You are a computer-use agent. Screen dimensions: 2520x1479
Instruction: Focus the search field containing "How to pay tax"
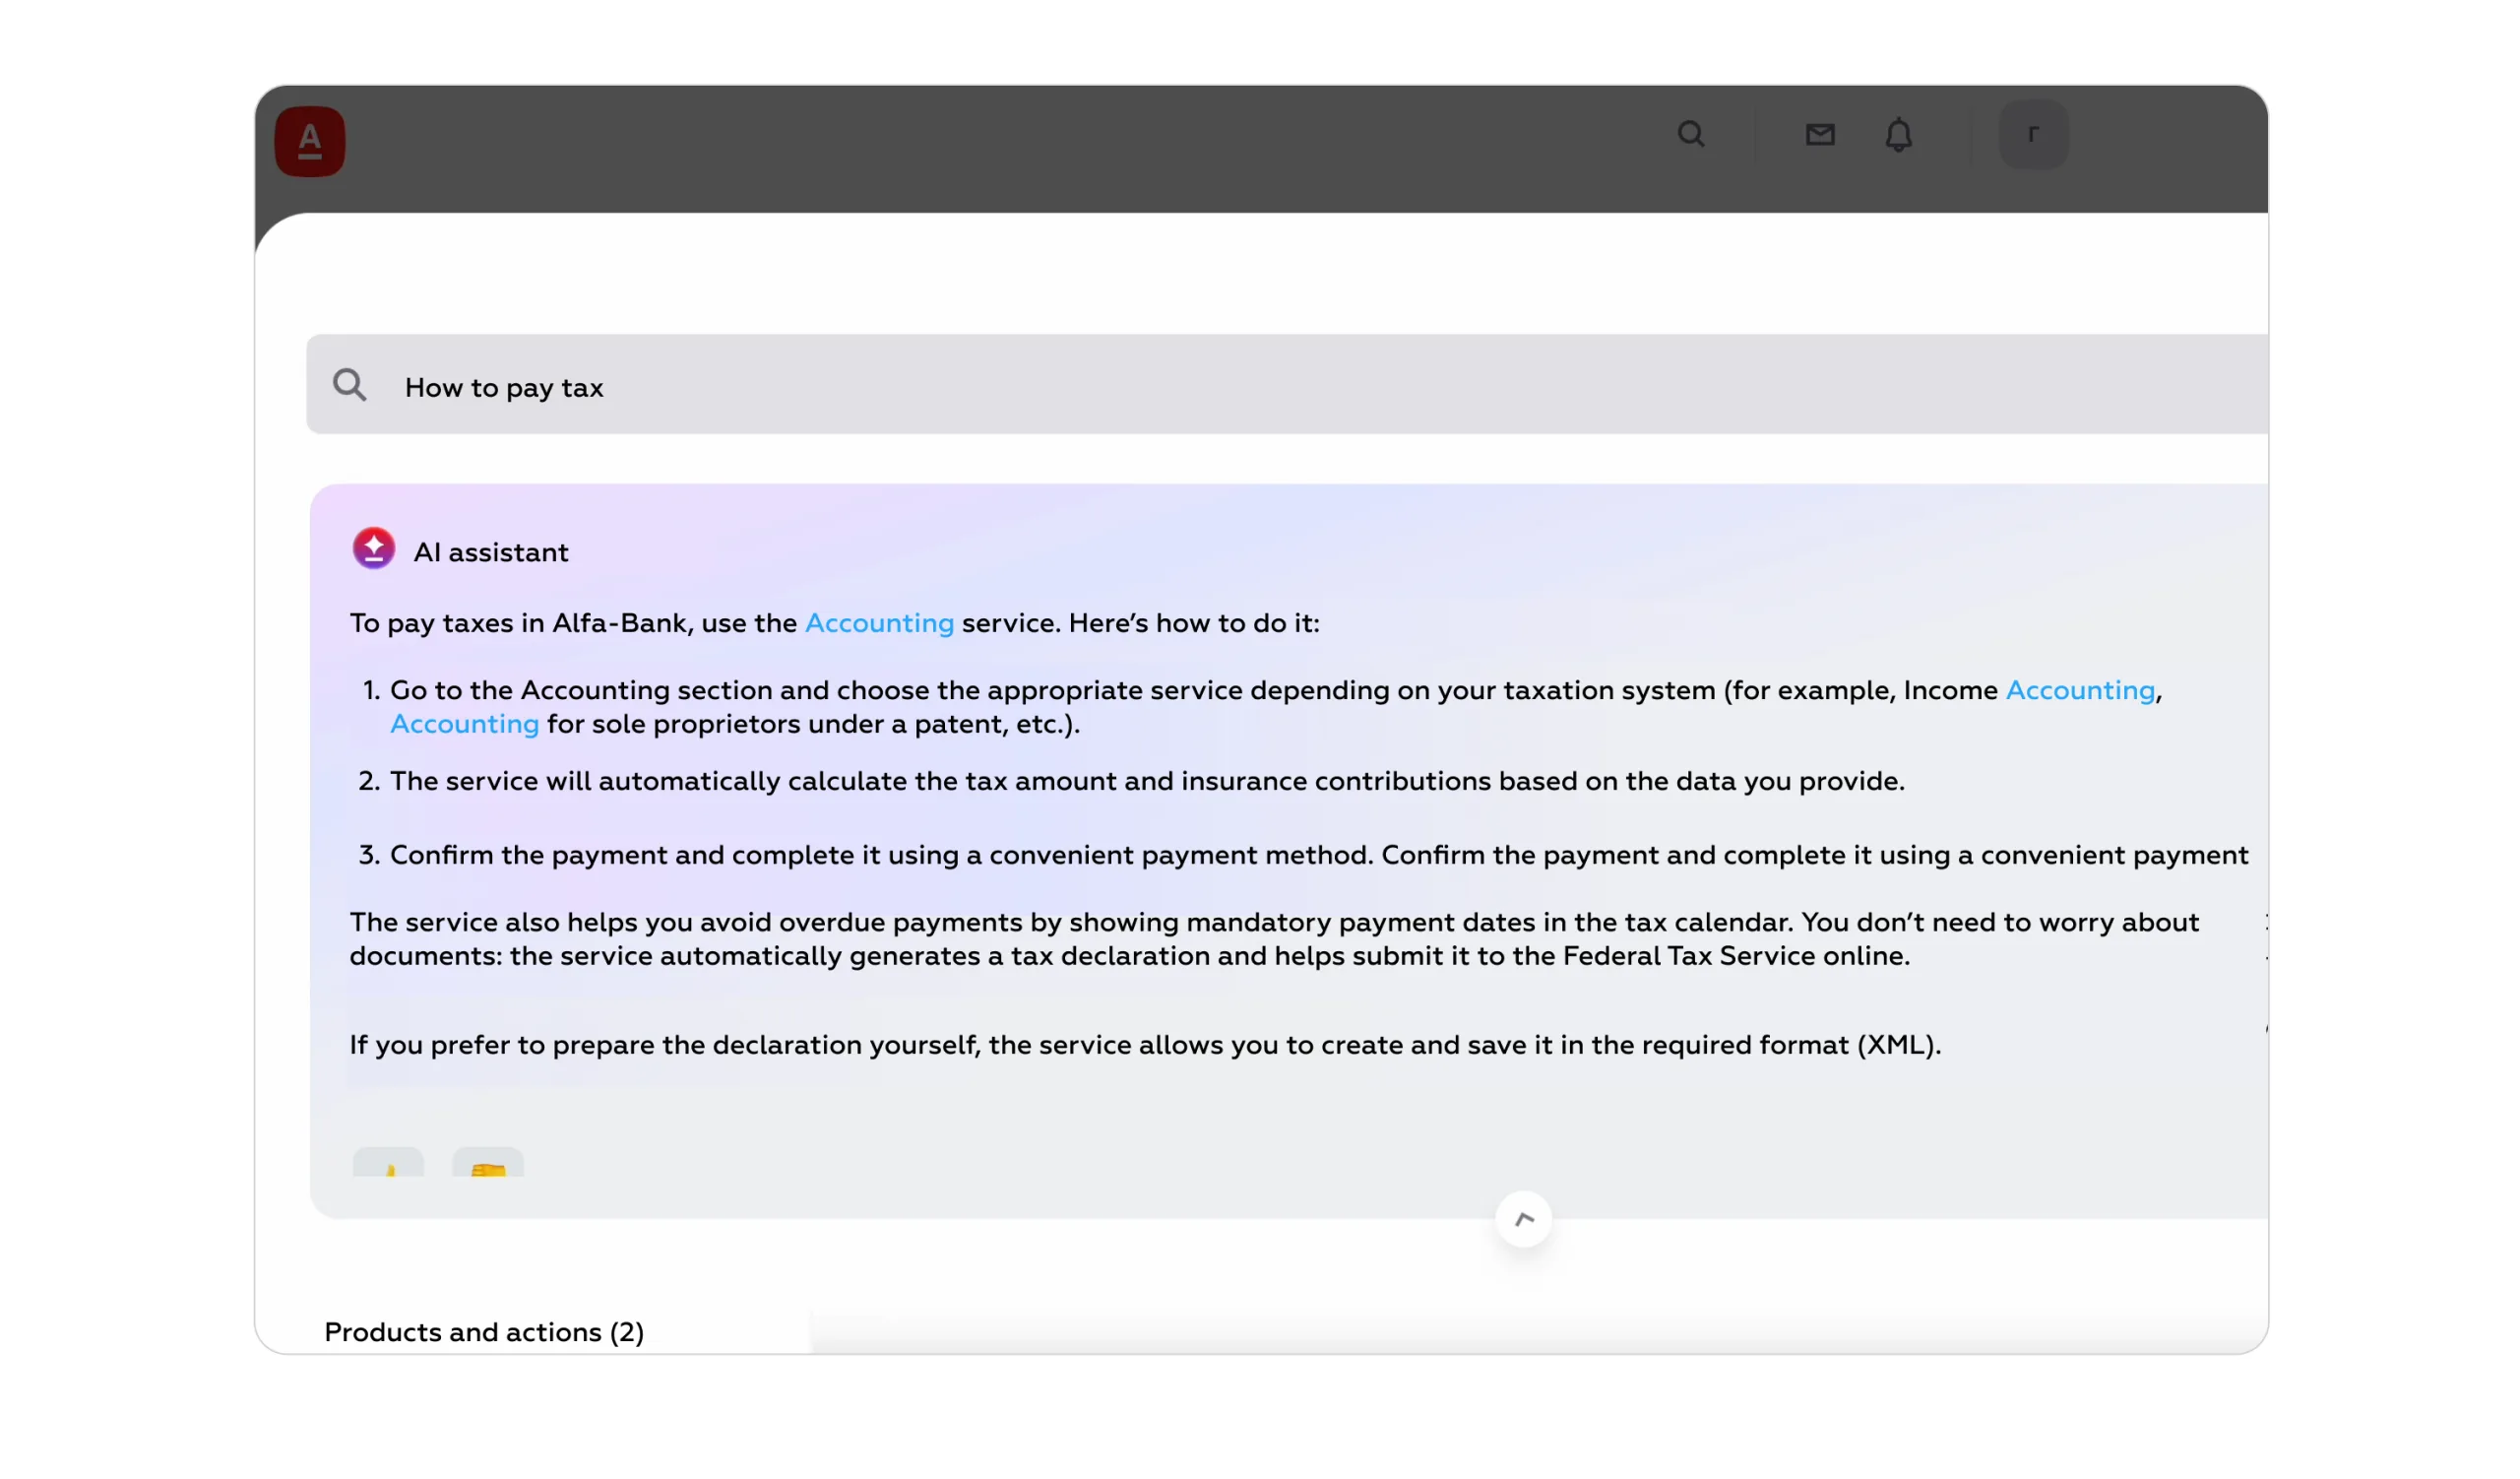[x=1287, y=384]
